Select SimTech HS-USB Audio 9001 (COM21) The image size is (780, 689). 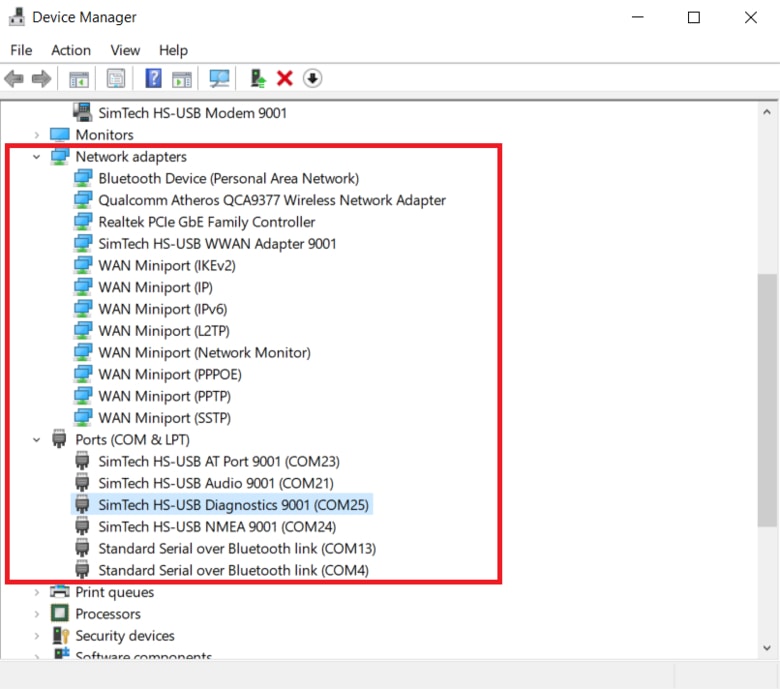216,483
